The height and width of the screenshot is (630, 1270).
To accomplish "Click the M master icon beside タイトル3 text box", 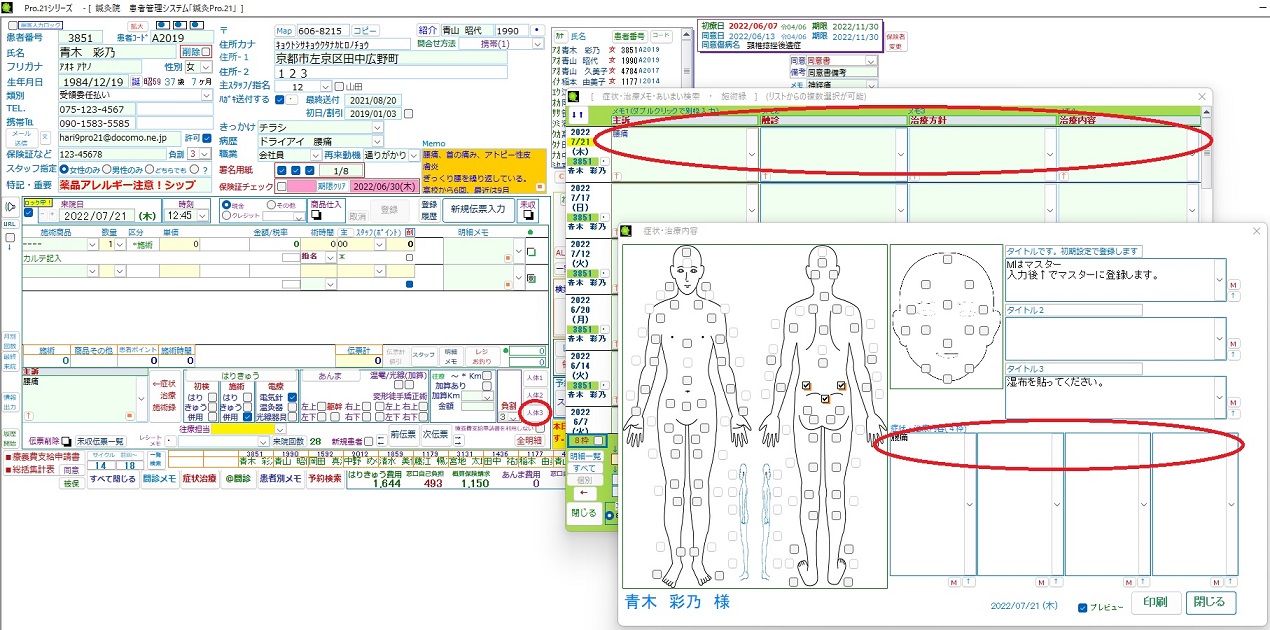I will [1233, 401].
